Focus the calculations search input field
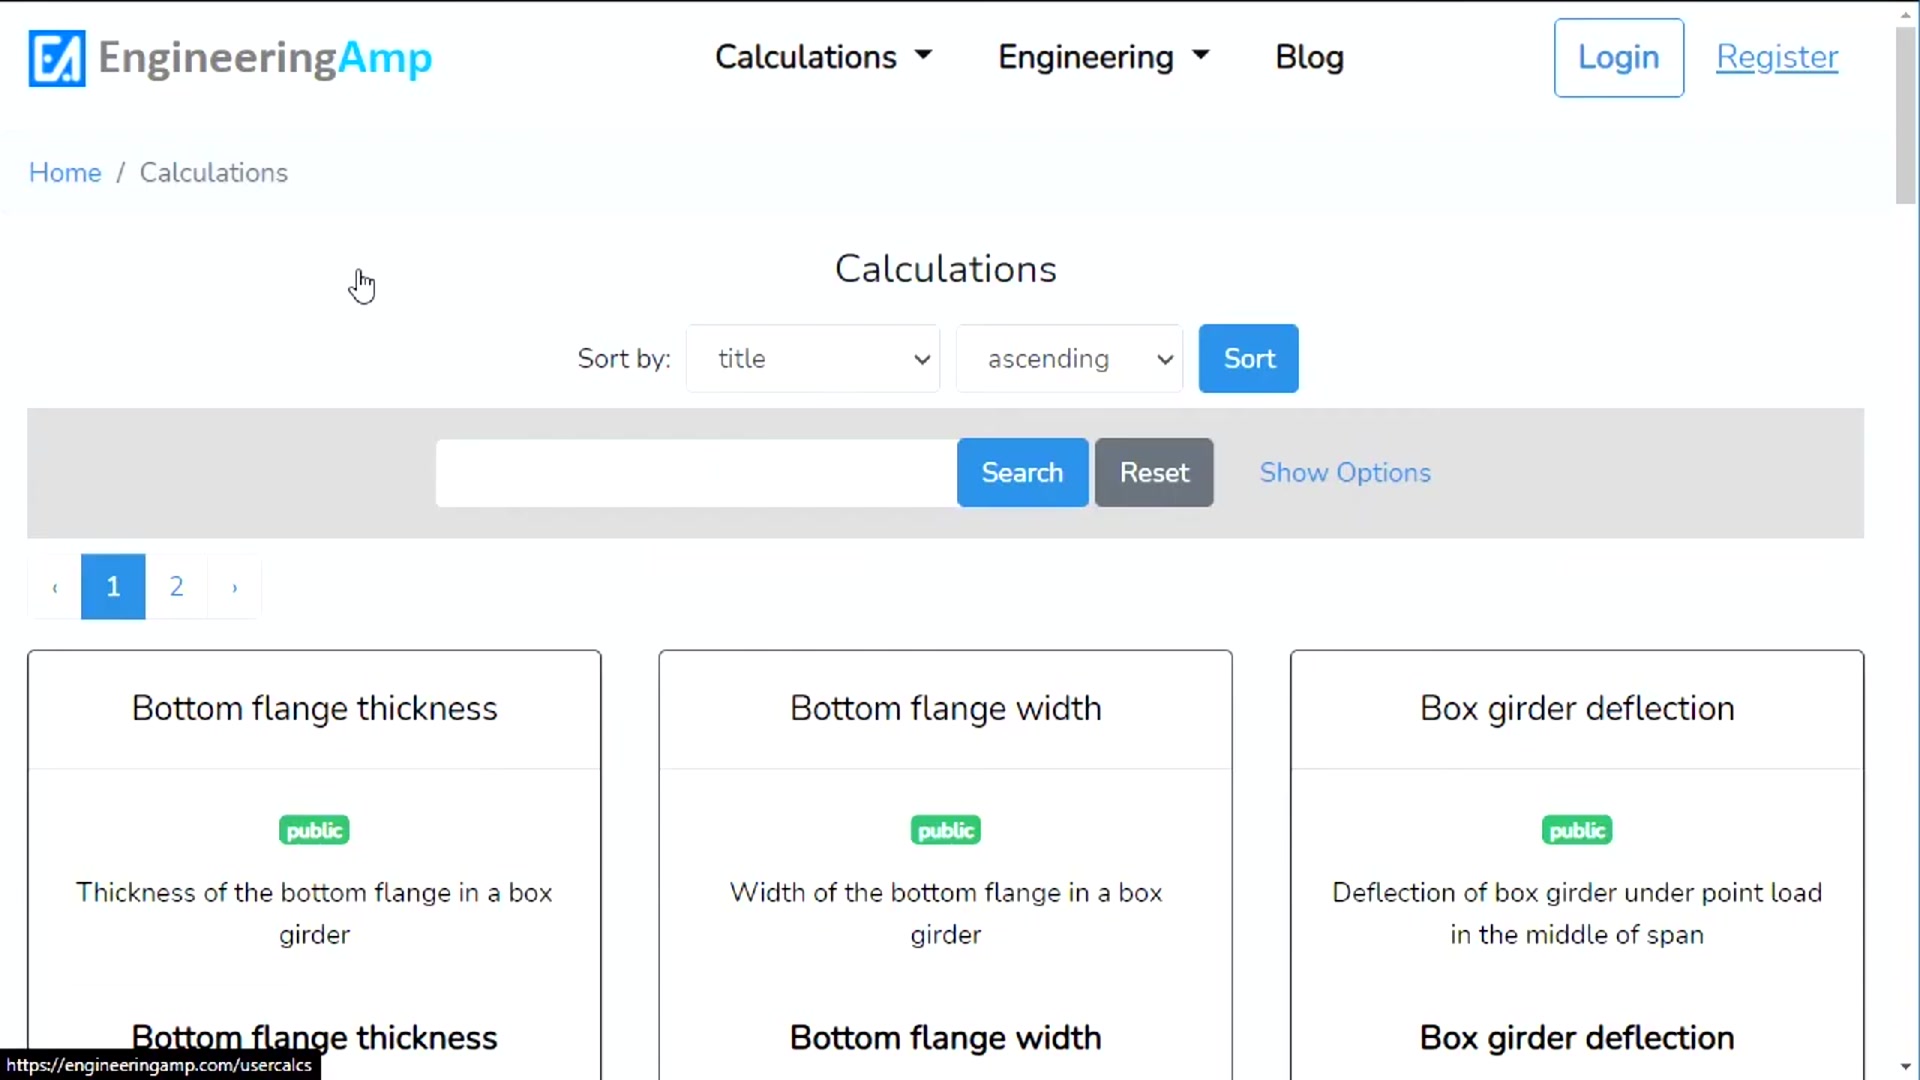The image size is (1920, 1080). coord(696,473)
